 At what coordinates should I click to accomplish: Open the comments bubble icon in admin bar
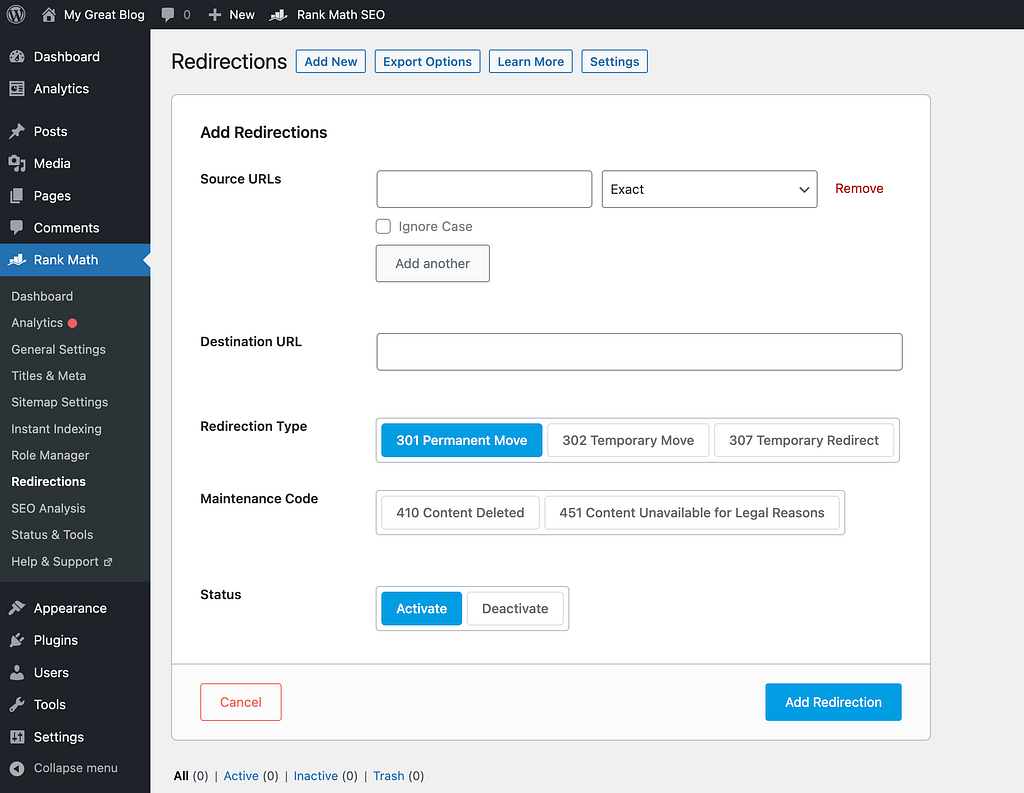169,15
